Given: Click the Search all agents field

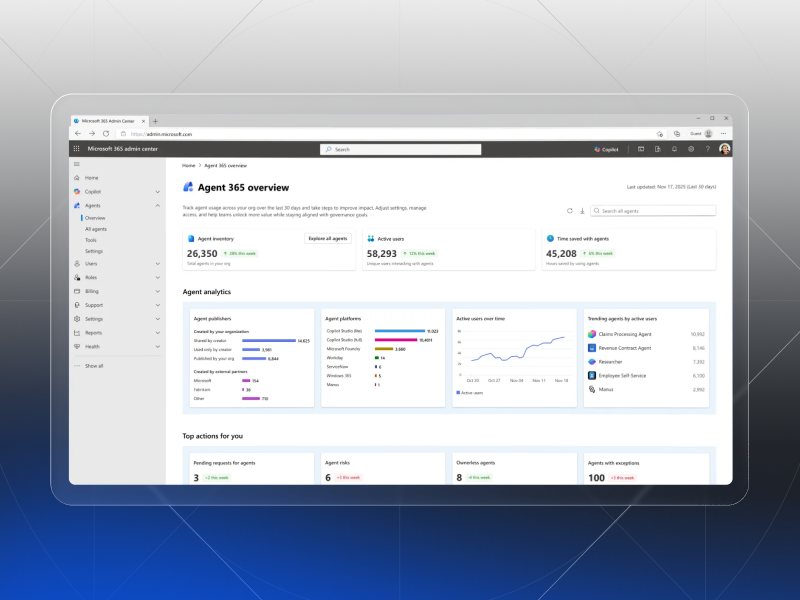Looking at the screenshot, I should [653, 211].
